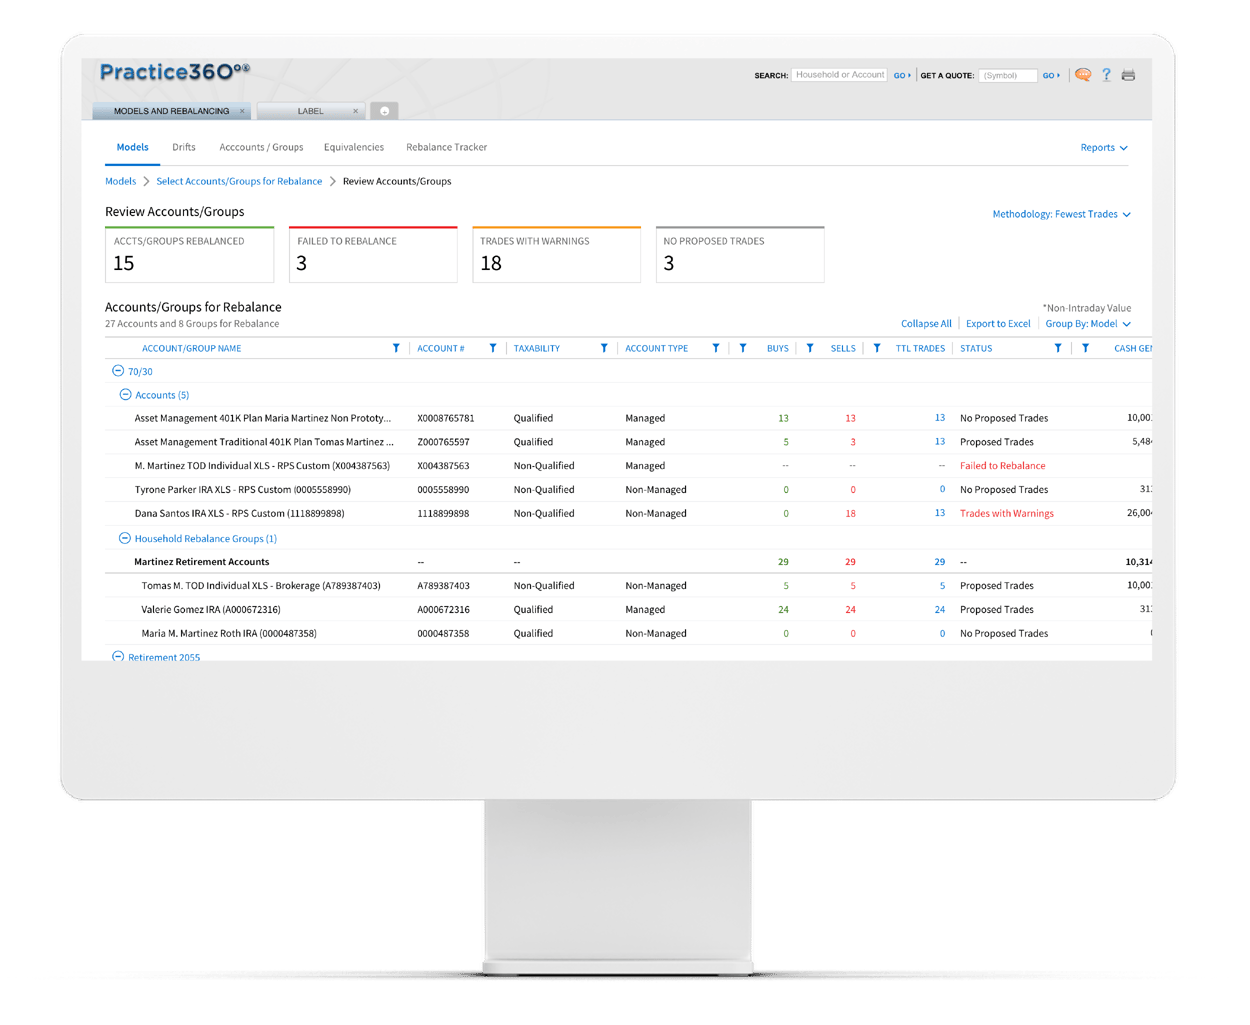Click GO next to the Search field
This screenshot has height=1025, width=1250.
[902, 76]
